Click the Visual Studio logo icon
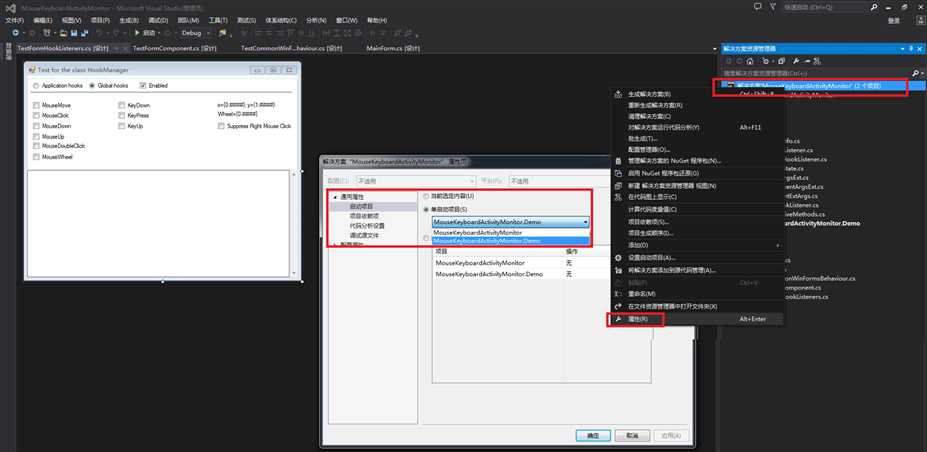 tap(10, 8)
